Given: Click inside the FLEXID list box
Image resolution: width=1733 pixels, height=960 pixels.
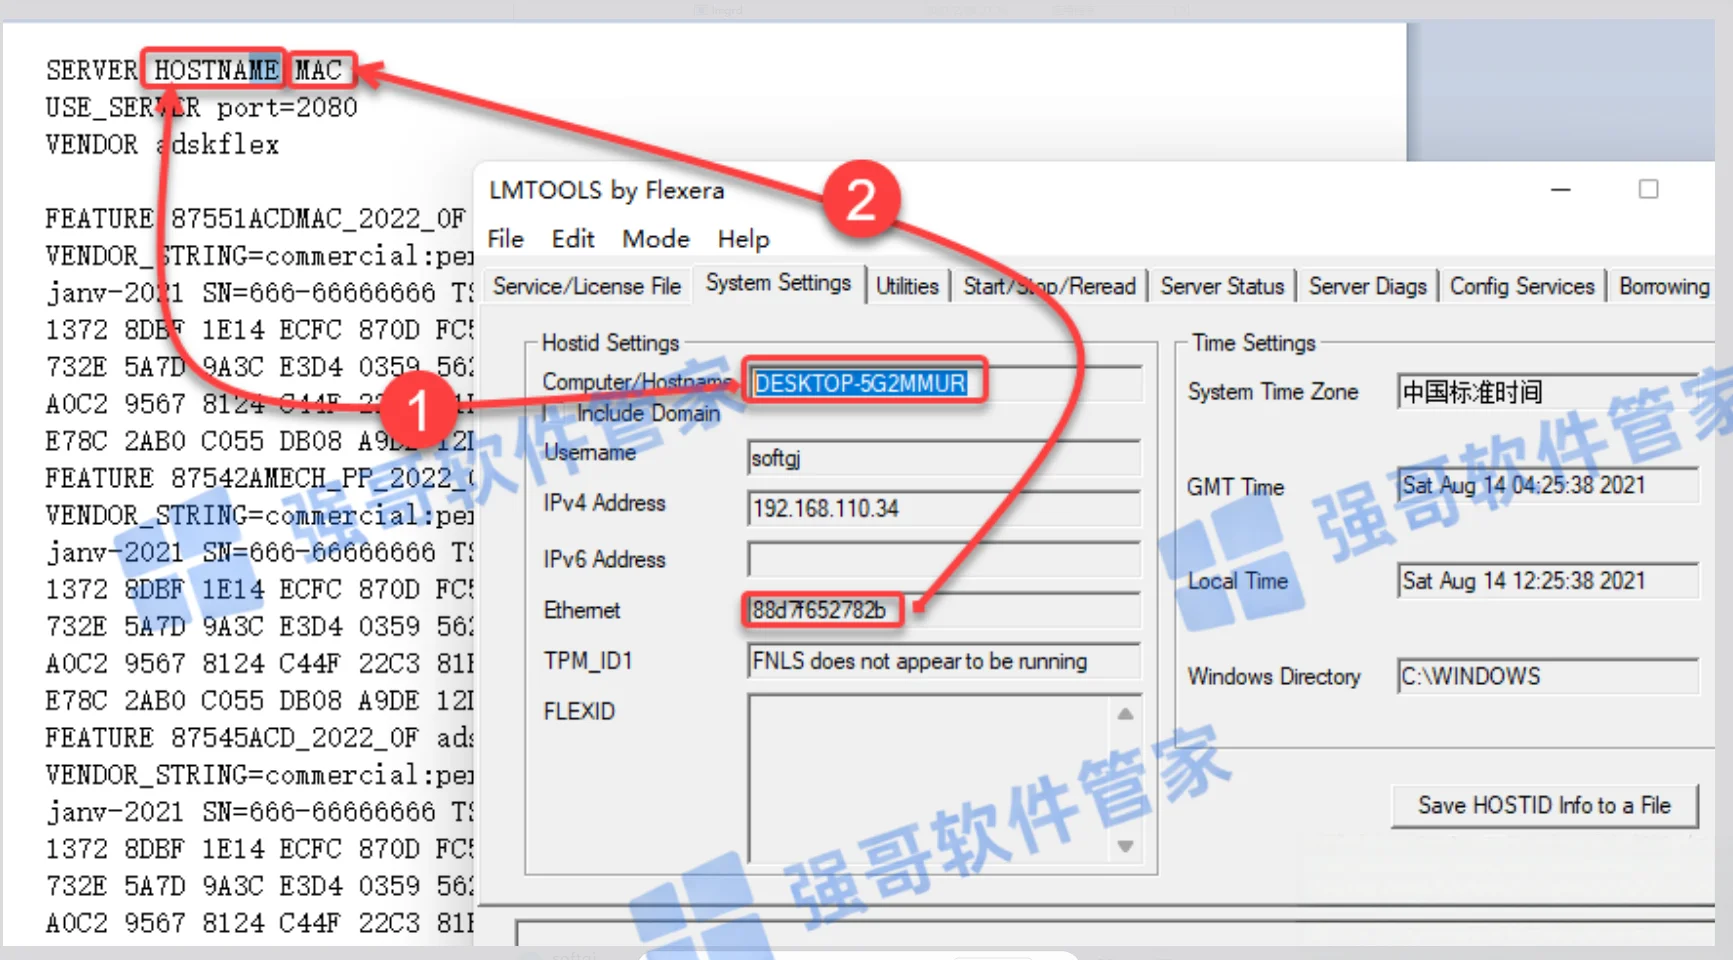Looking at the screenshot, I should [x=928, y=777].
